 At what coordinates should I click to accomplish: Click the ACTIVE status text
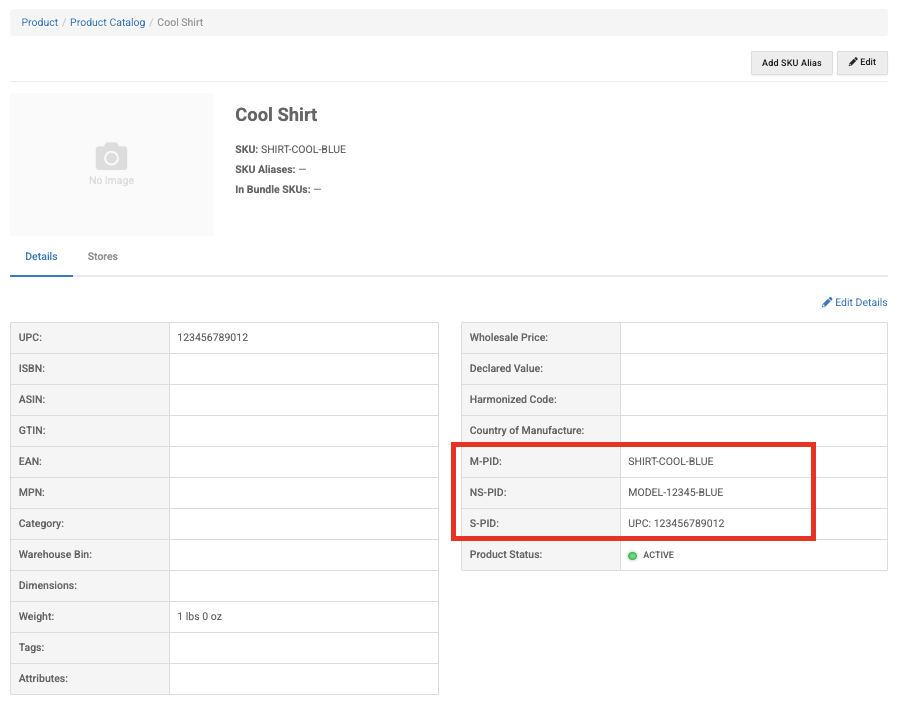pyautogui.click(x=658, y=555)
